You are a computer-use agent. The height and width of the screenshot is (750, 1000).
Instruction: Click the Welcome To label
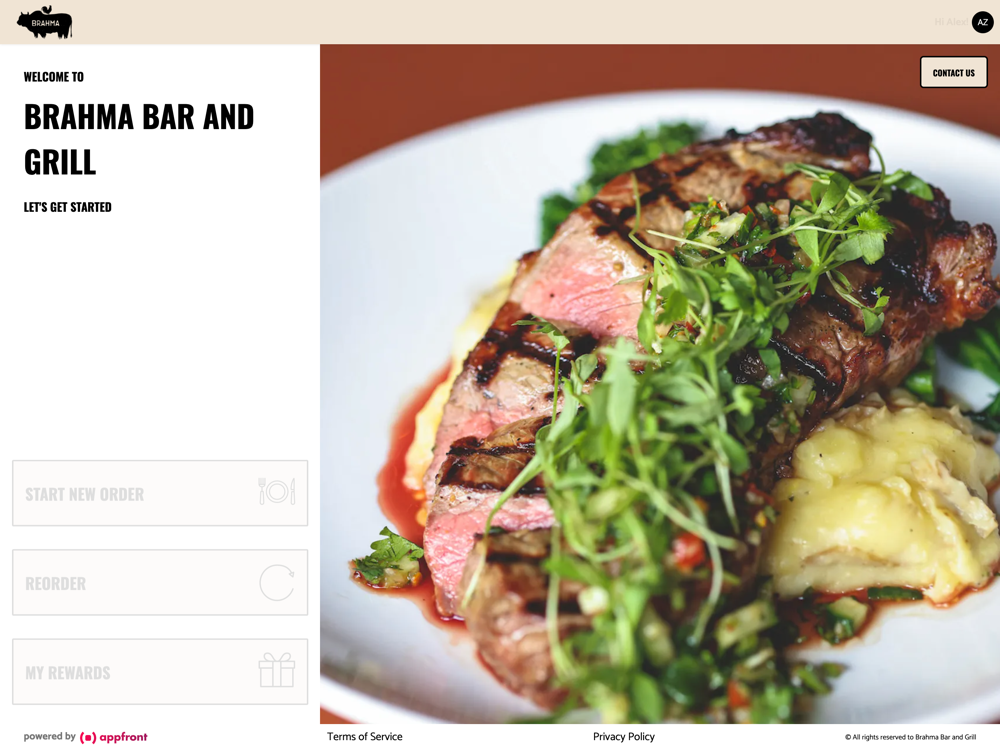54,77
